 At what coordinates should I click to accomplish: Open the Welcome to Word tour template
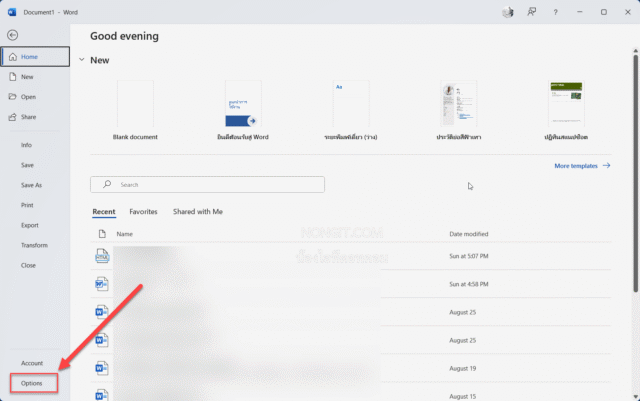pos(243,104)
